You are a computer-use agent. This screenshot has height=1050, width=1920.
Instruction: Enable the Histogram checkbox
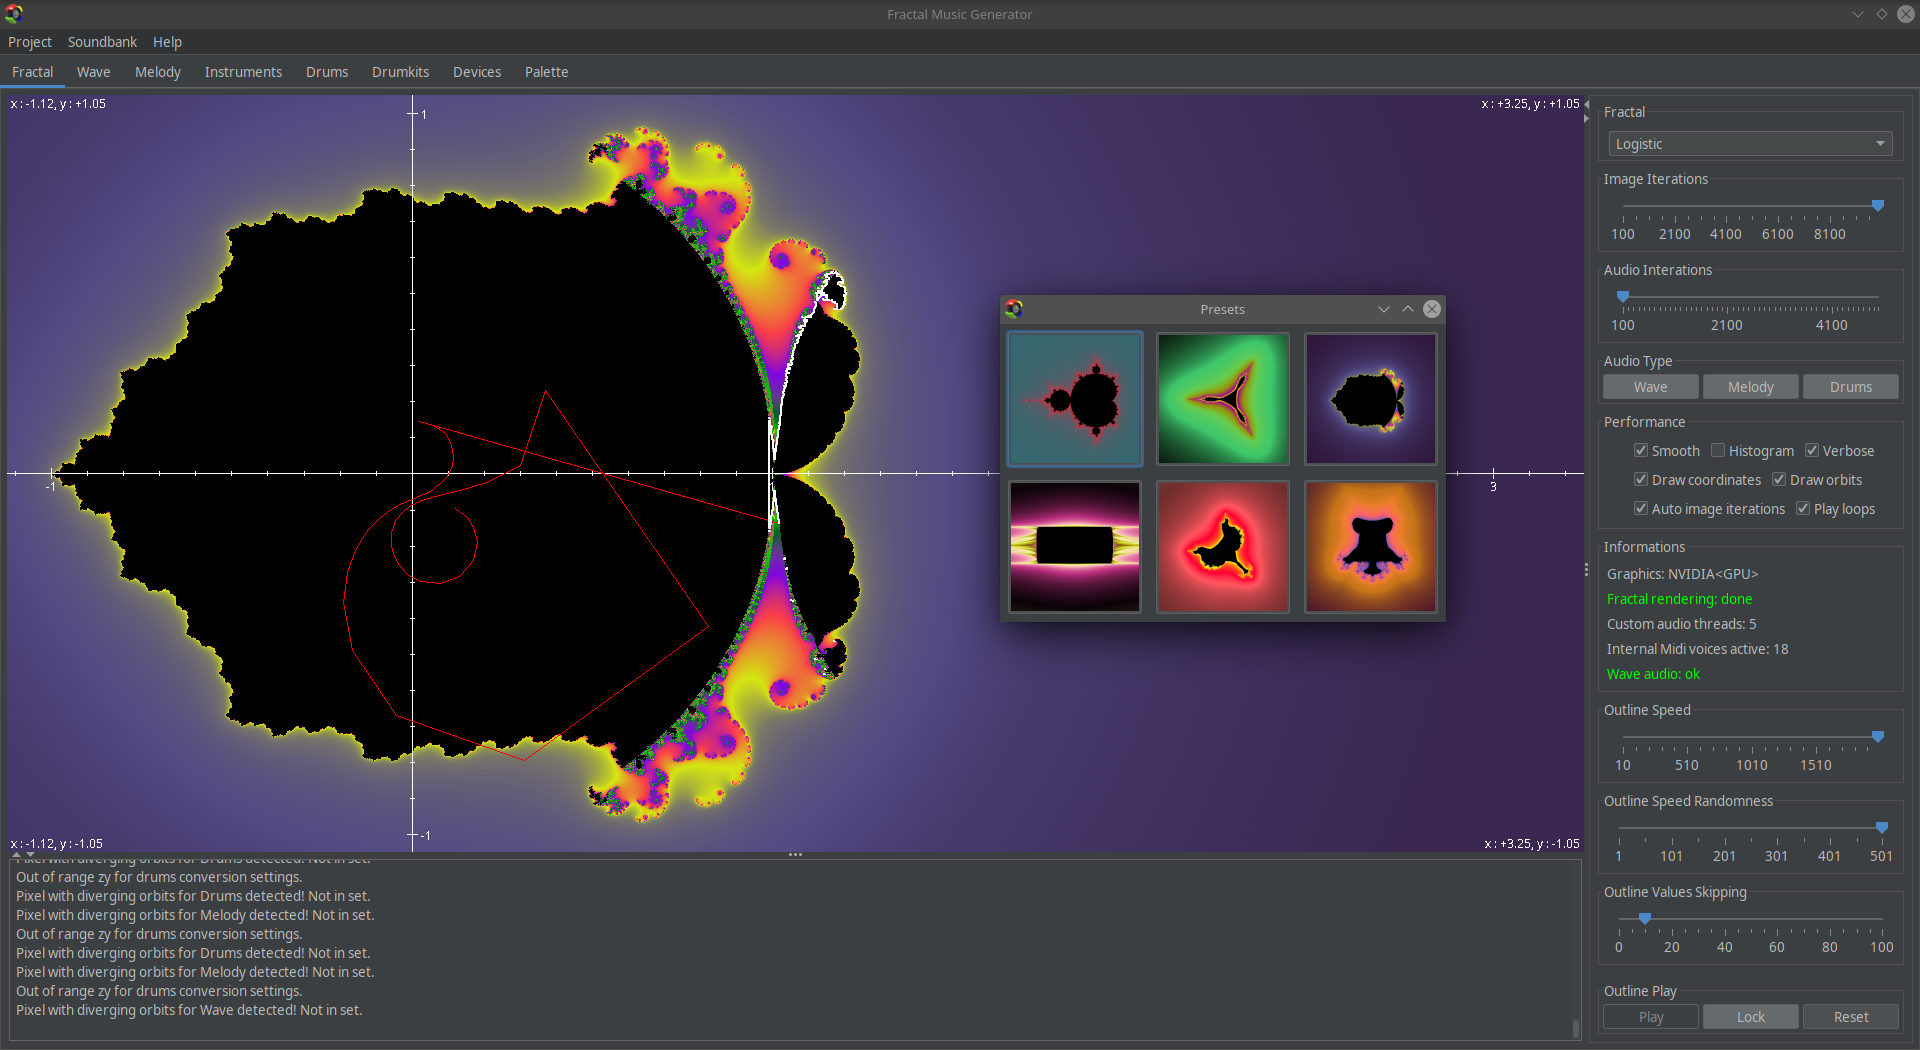click(1718, 451)
